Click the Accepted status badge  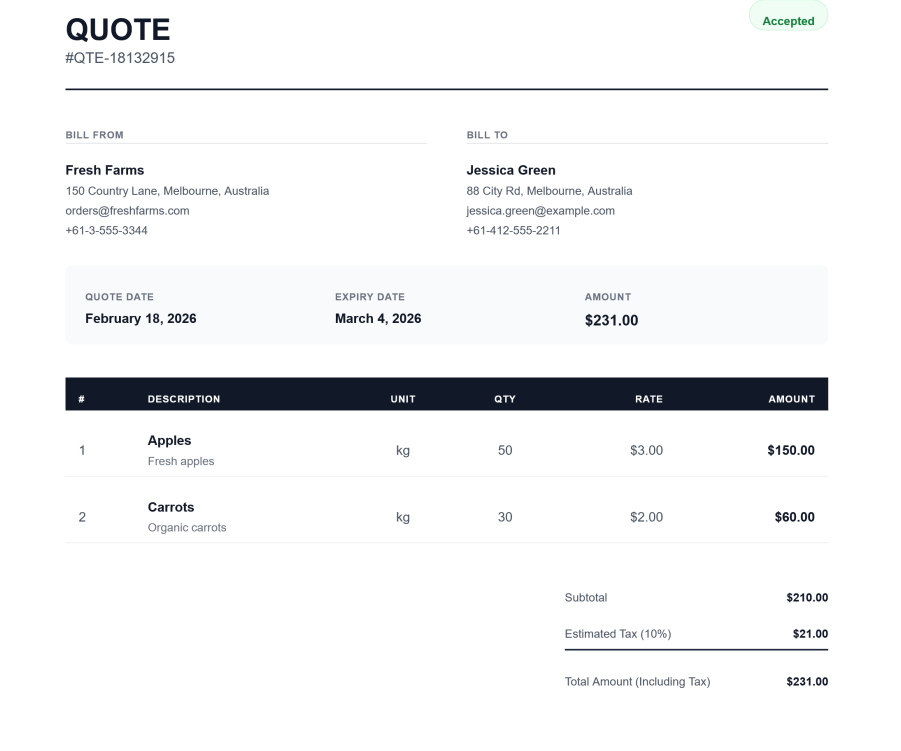[788, 21]
